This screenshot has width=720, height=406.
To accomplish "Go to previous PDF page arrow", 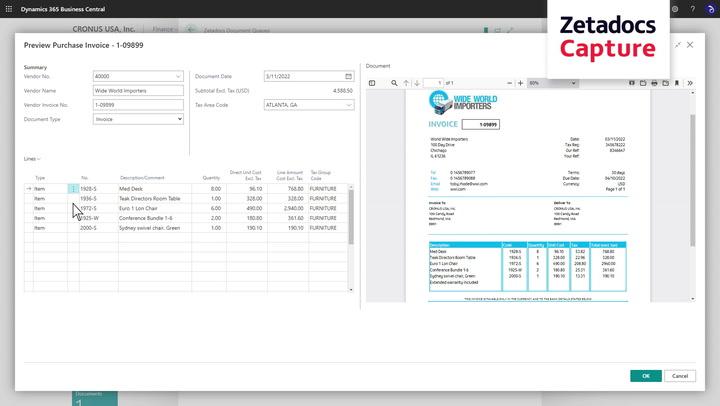I will [406, 83].
